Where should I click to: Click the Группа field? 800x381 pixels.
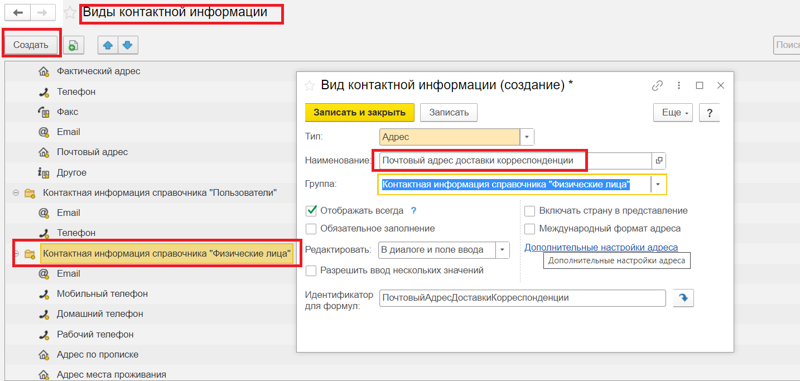tap(514, 185)
